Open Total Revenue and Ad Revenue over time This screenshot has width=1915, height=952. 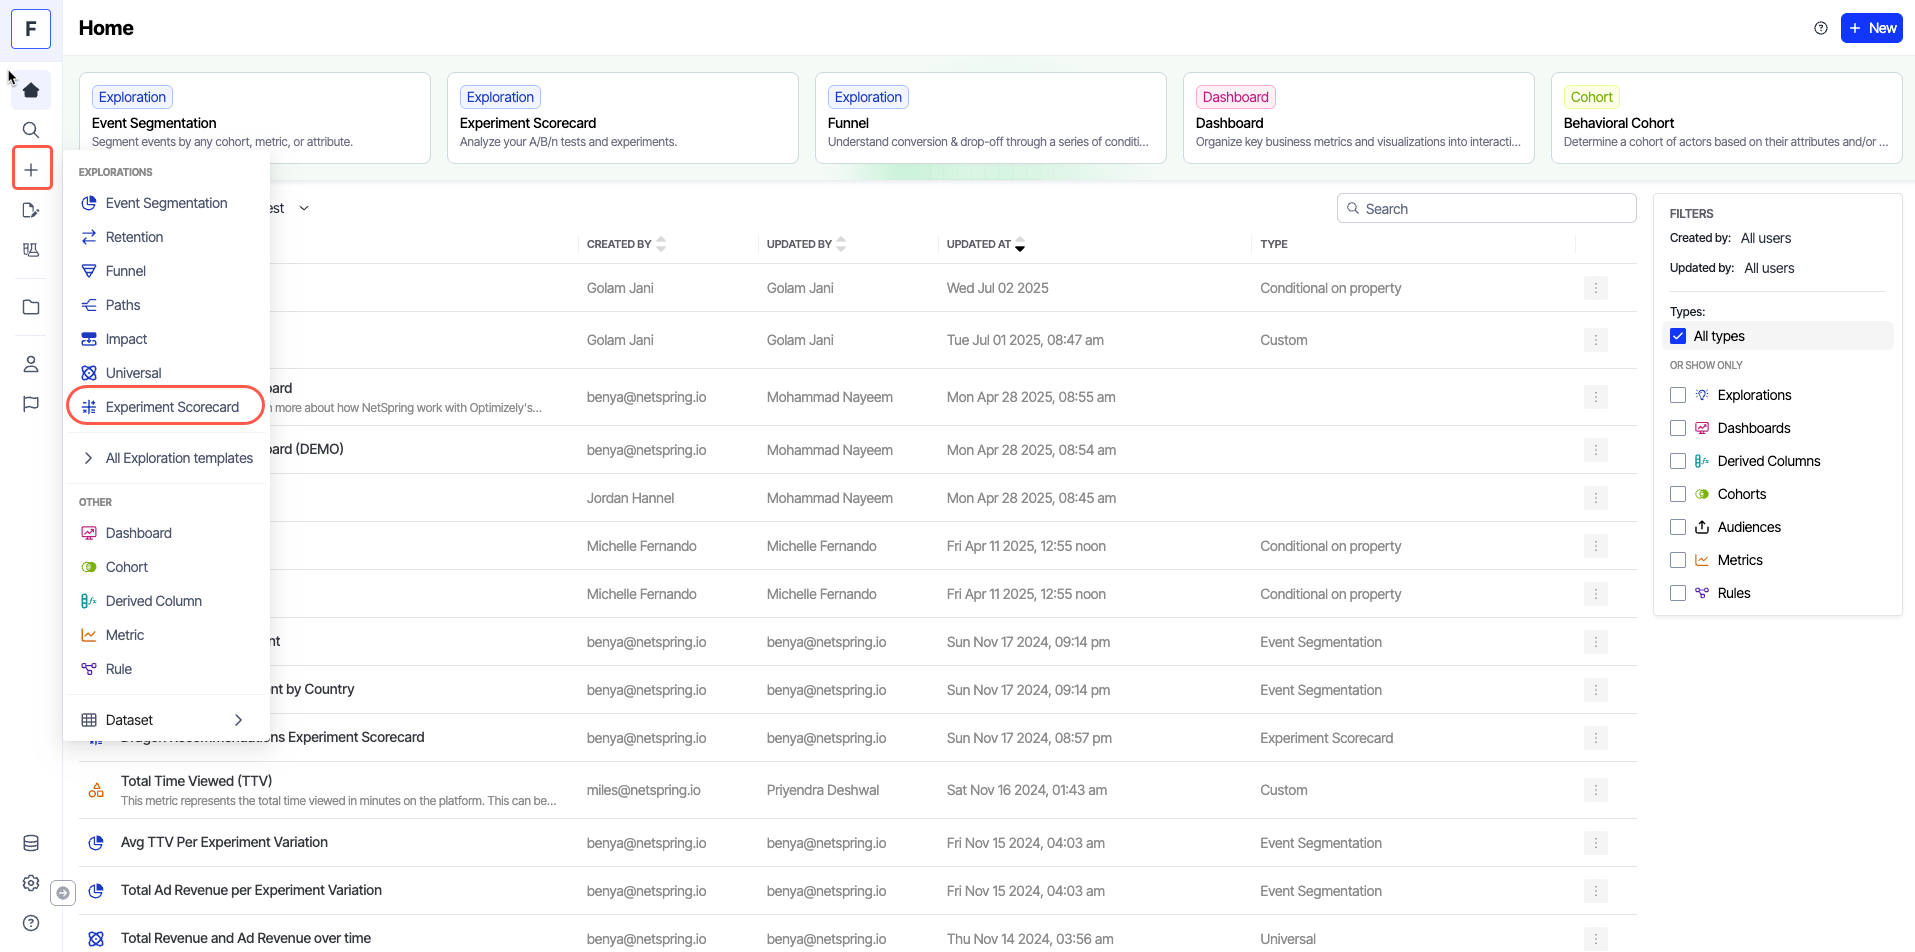coord(246,938)
